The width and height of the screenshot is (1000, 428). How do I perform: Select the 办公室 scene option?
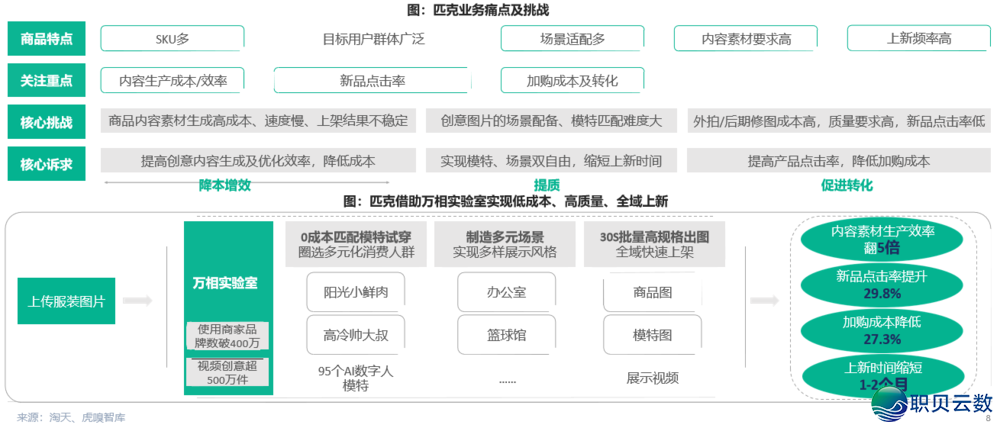click(506, 292)
